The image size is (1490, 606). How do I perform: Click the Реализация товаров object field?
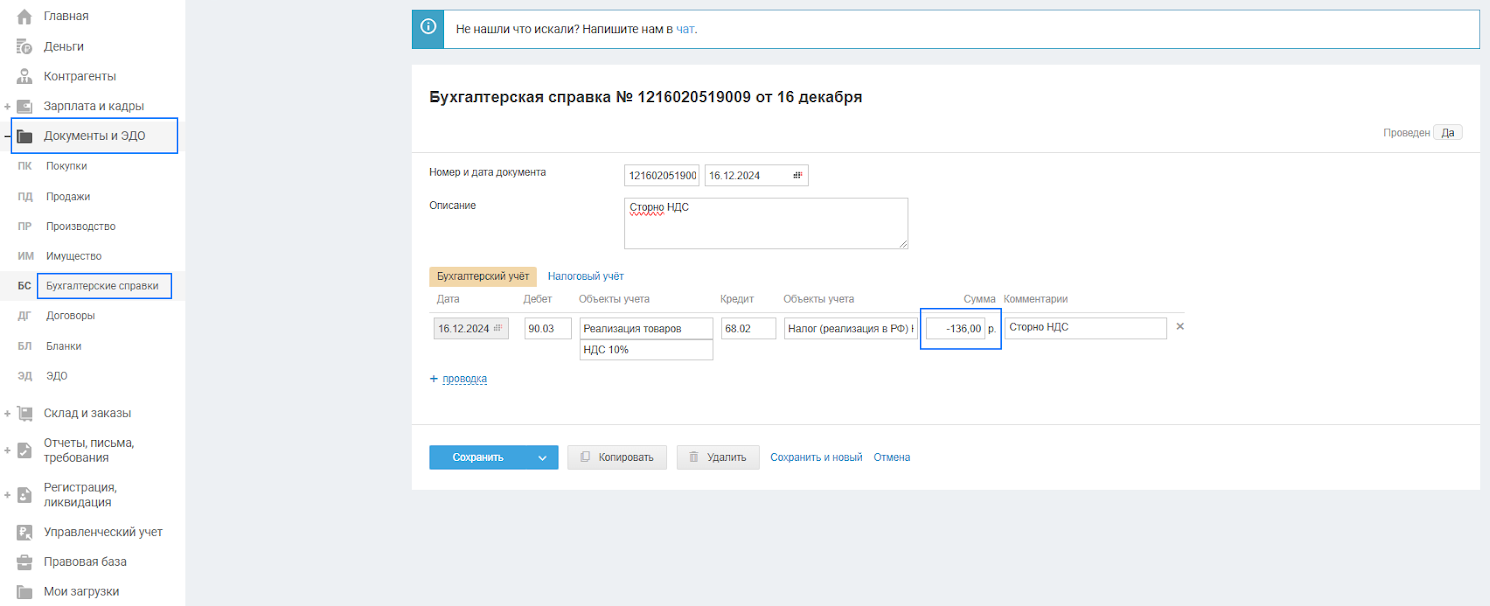[647, 328]
